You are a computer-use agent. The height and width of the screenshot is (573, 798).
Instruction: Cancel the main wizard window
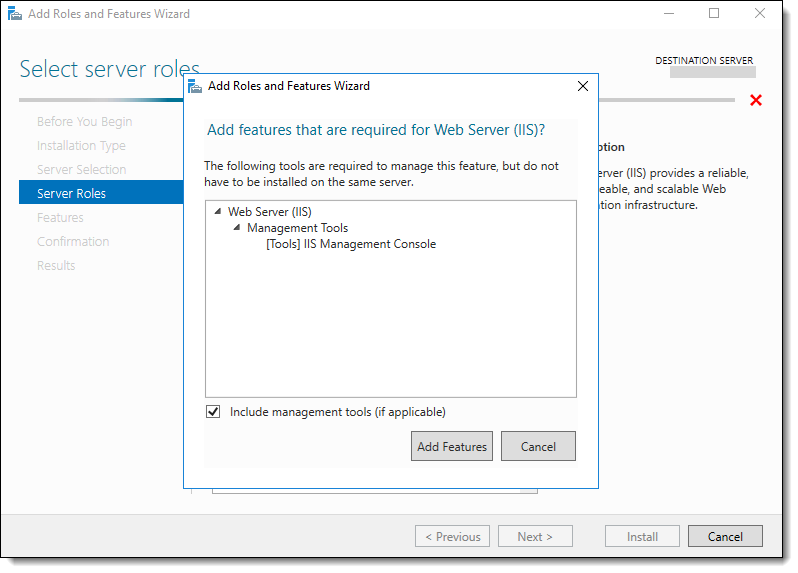(725, 536)
